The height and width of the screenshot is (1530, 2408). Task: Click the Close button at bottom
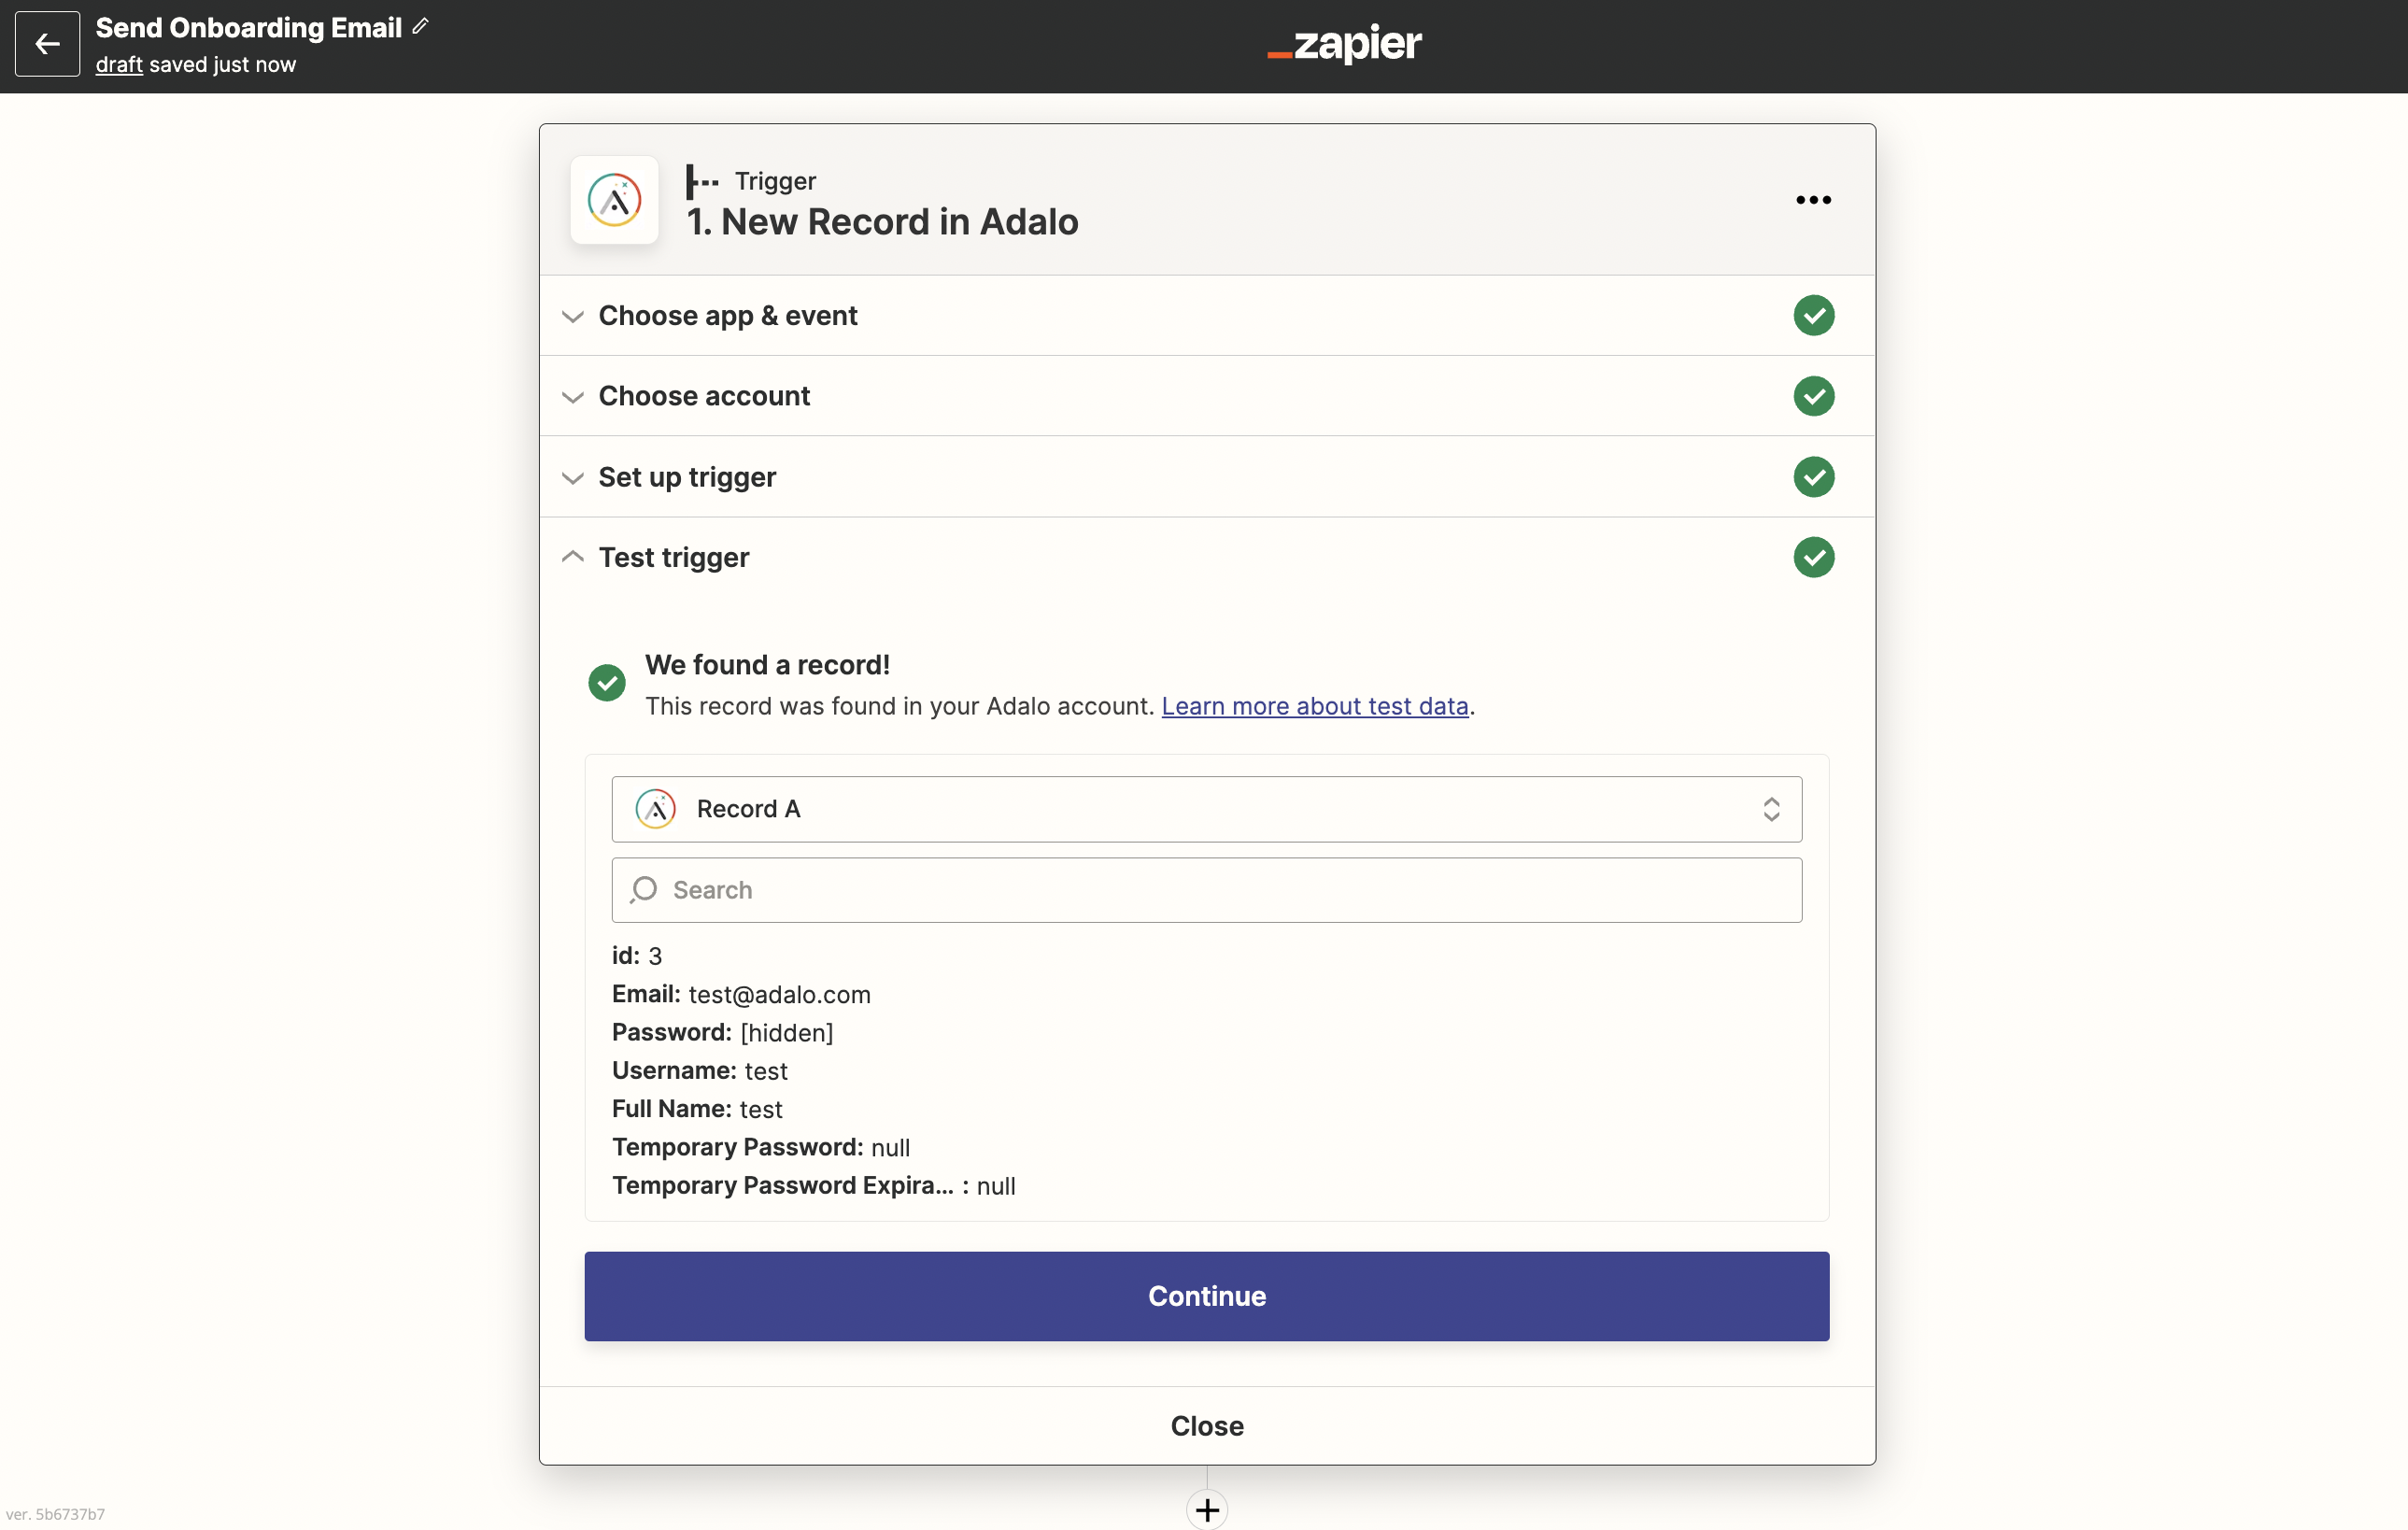1206,1425
